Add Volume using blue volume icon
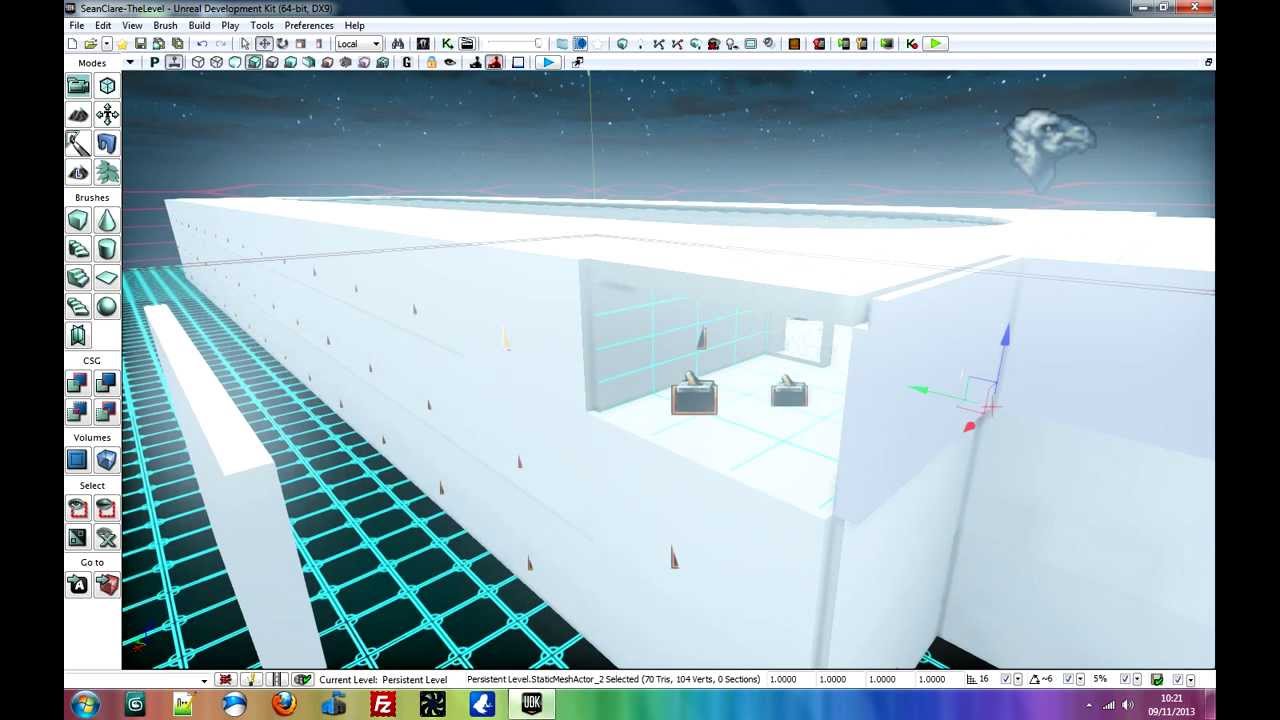Screen dimensions: 1280x720 click(x=107, y=460)
